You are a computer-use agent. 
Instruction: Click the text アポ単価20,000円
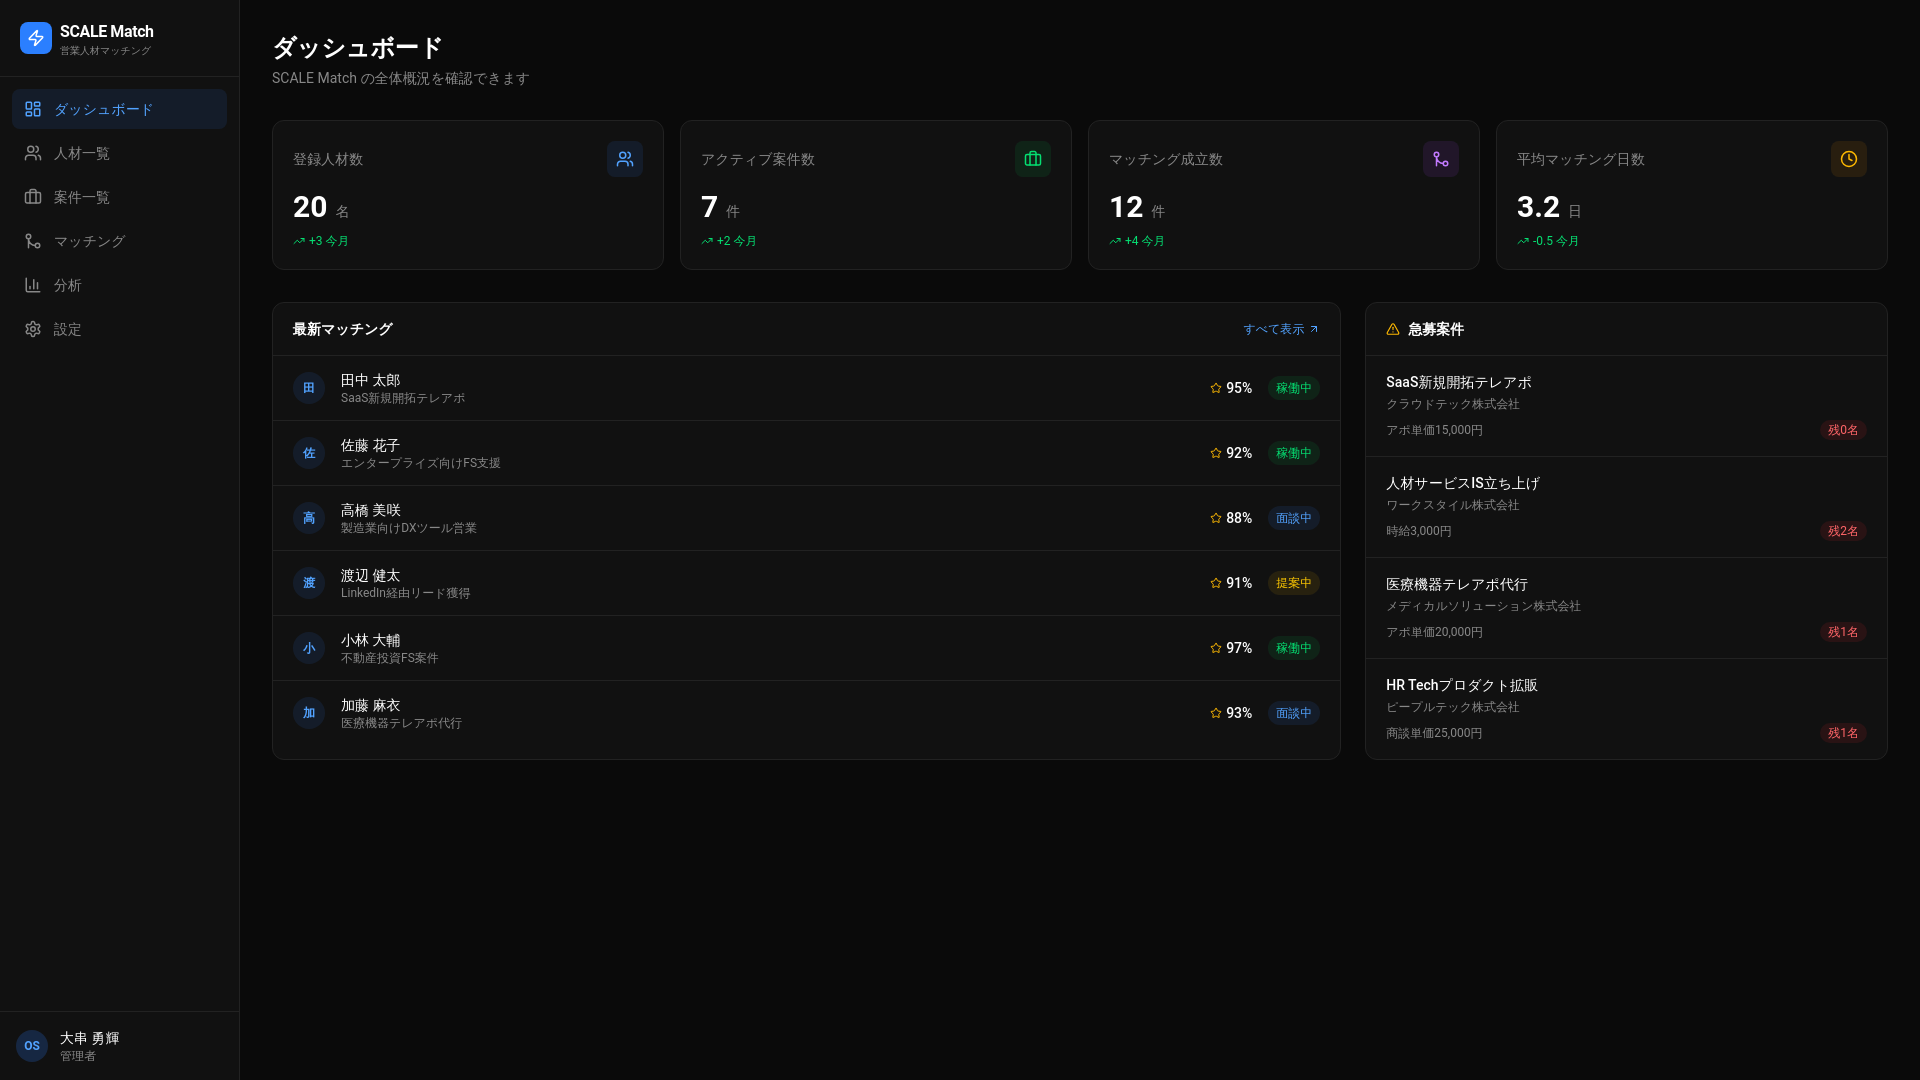1434,632
